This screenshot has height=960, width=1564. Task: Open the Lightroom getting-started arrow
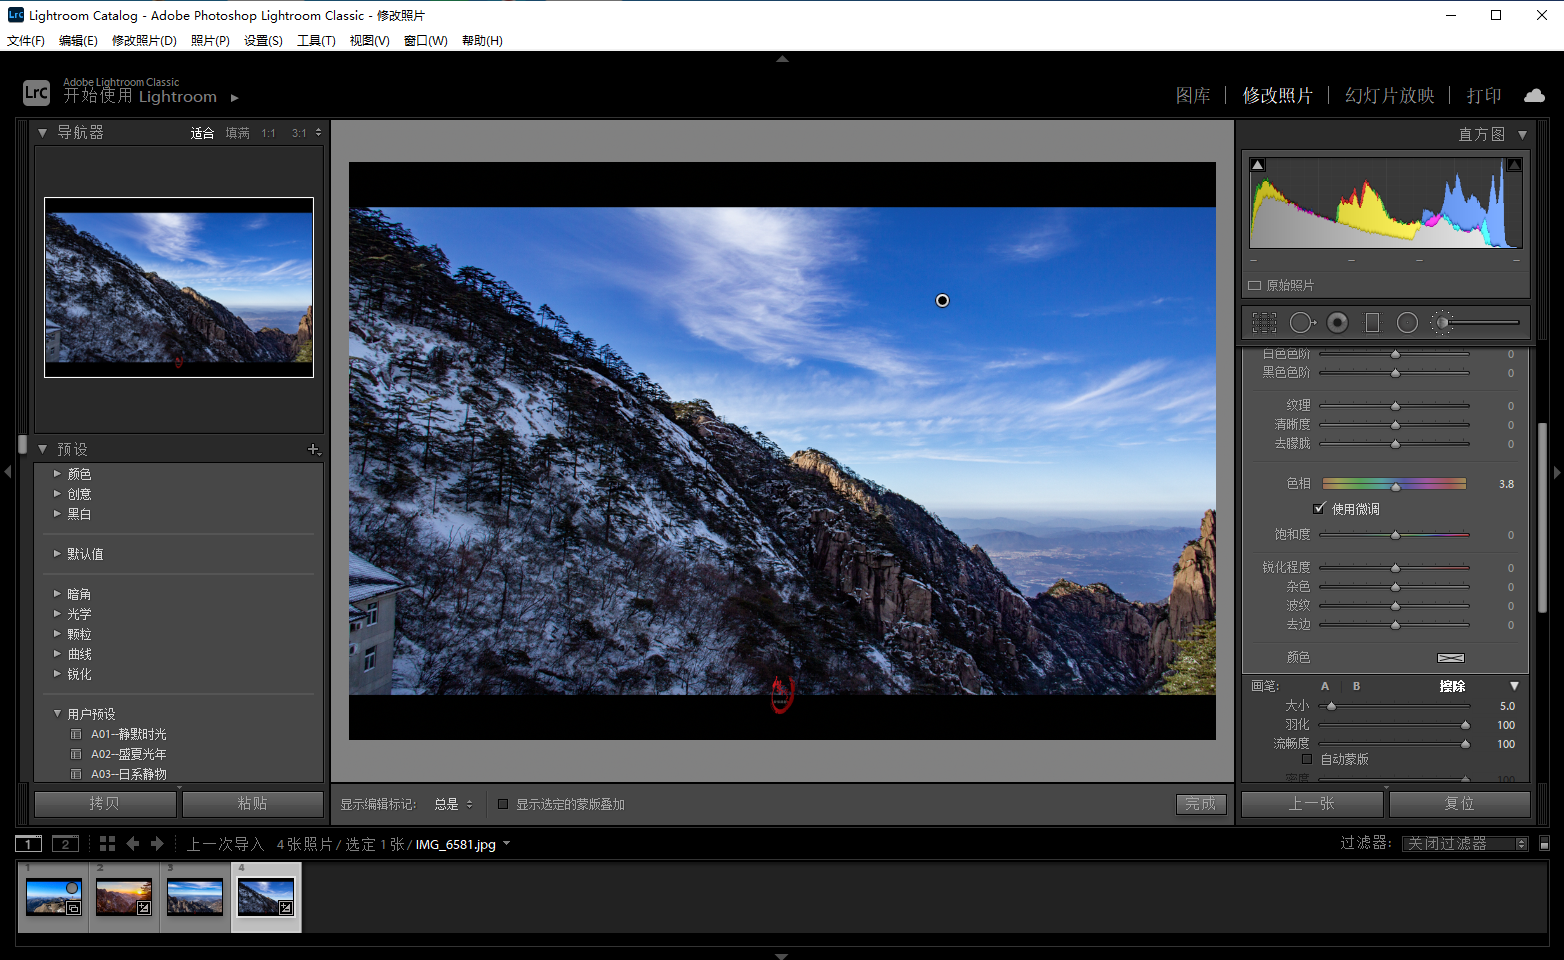pyautogui.click(x=235, y=98)
